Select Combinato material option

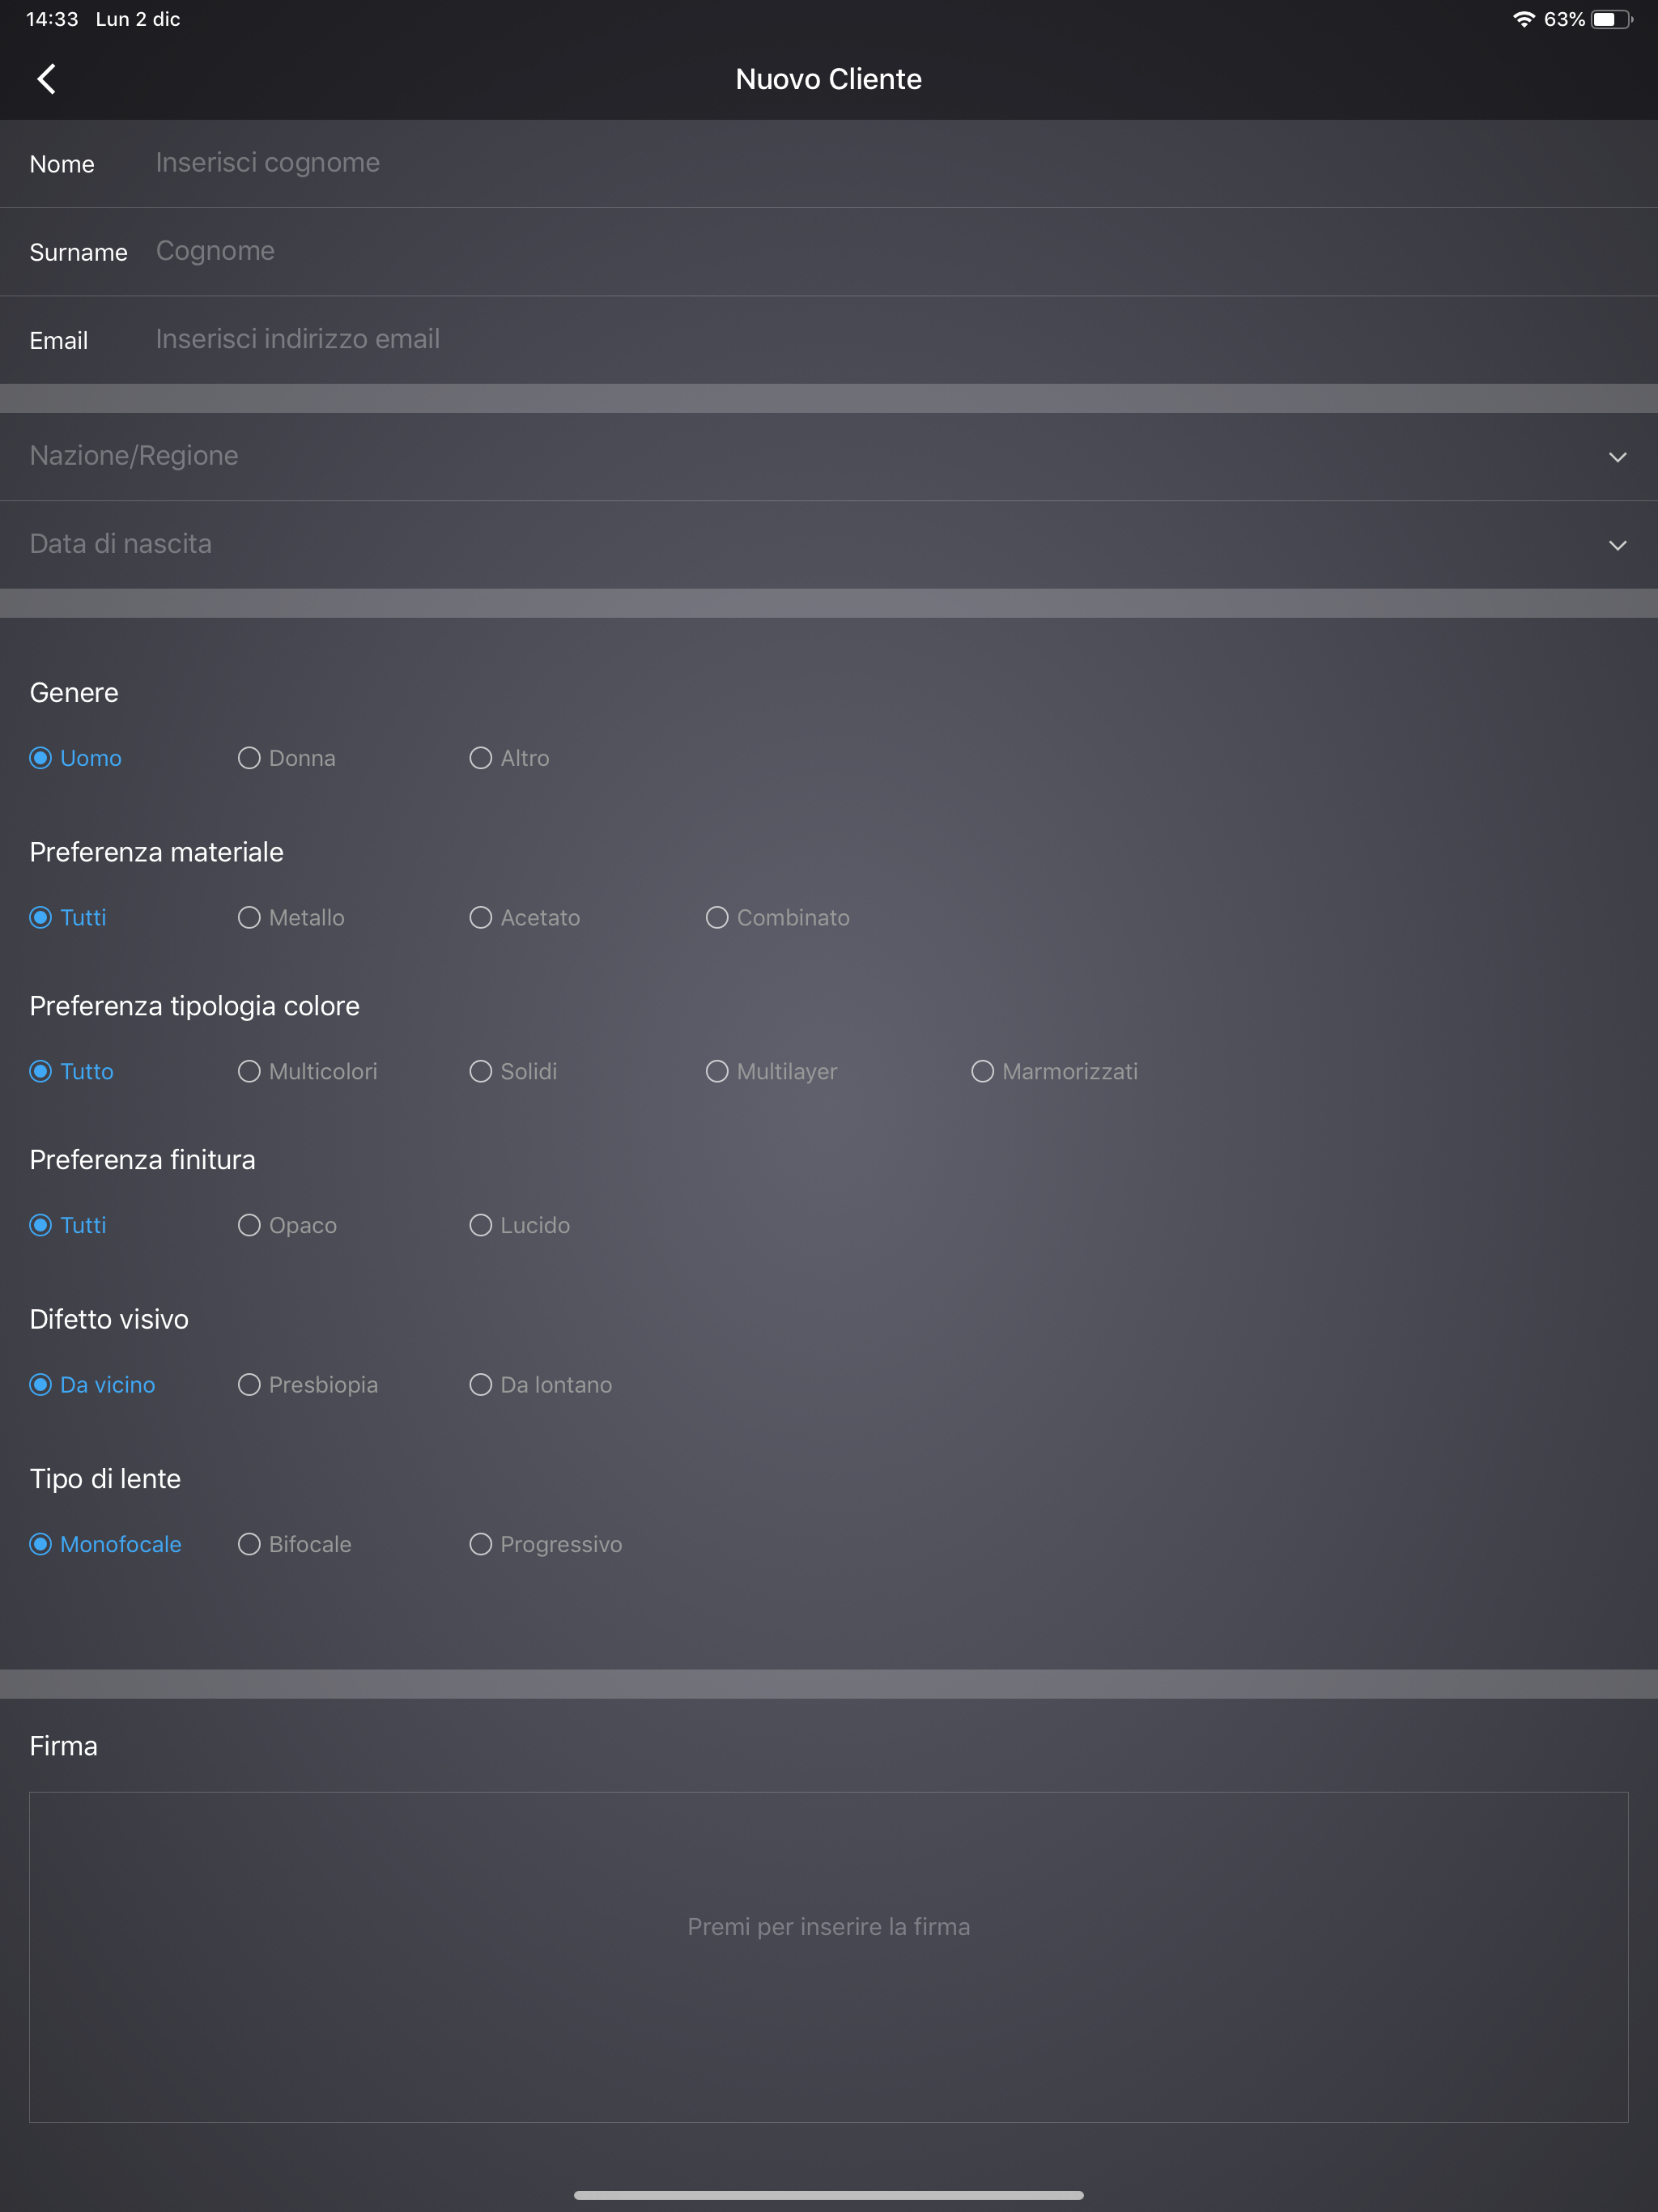point(717,917)
